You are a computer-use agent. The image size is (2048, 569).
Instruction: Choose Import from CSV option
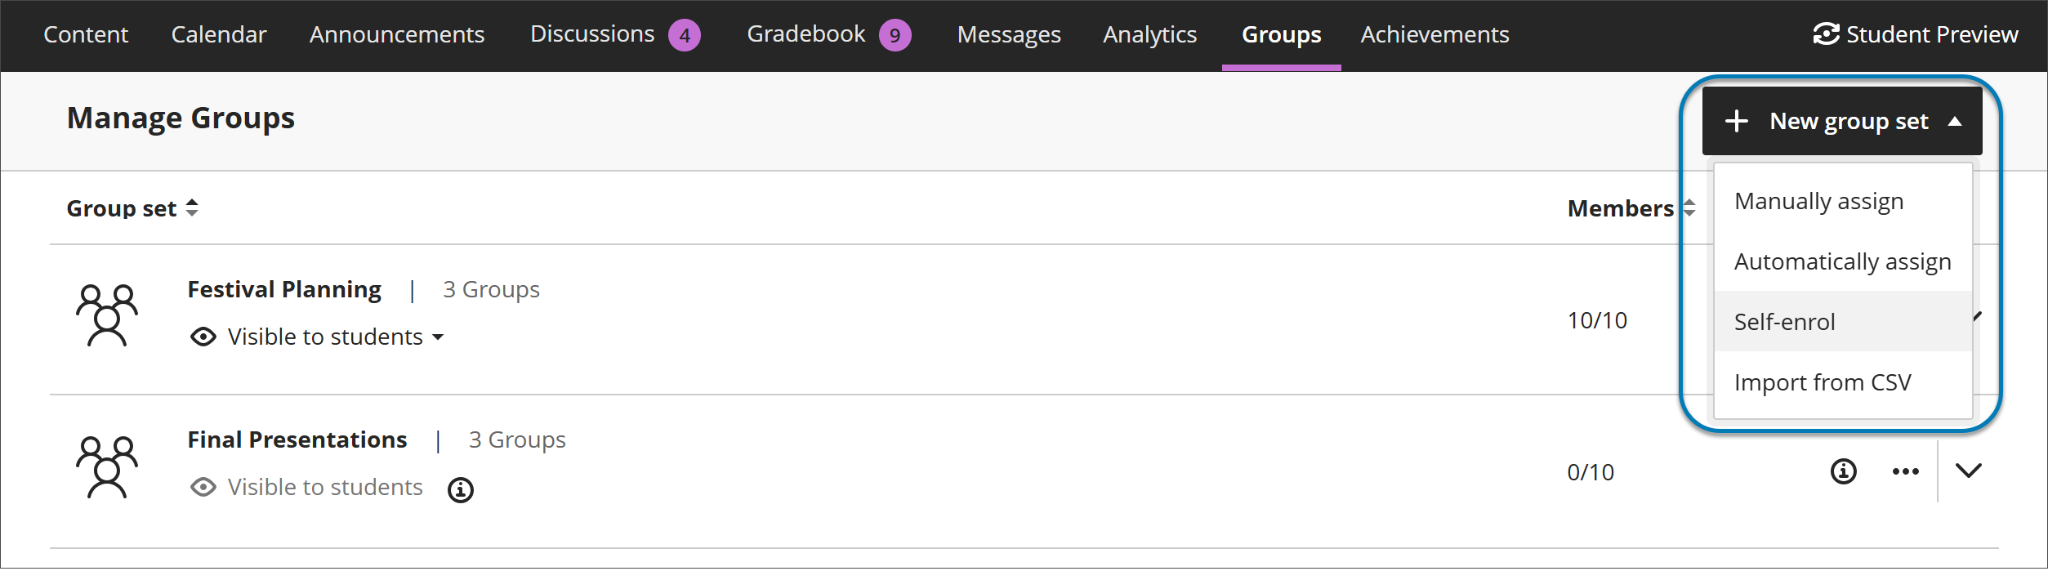point(1822,383)
